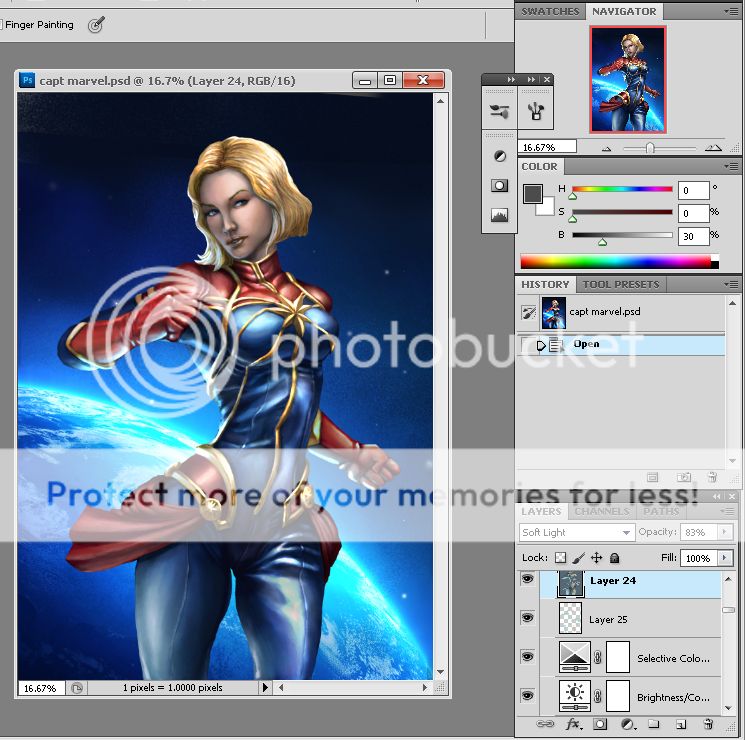Click the delete layer trash icon
The width and height of the screenshot is (745, 740).
click(708, 724)
